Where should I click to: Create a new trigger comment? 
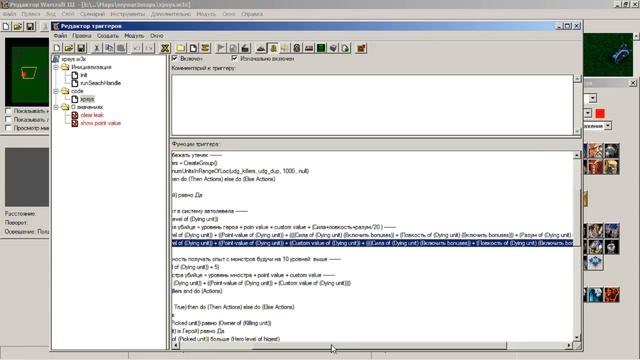click(205, 48)
